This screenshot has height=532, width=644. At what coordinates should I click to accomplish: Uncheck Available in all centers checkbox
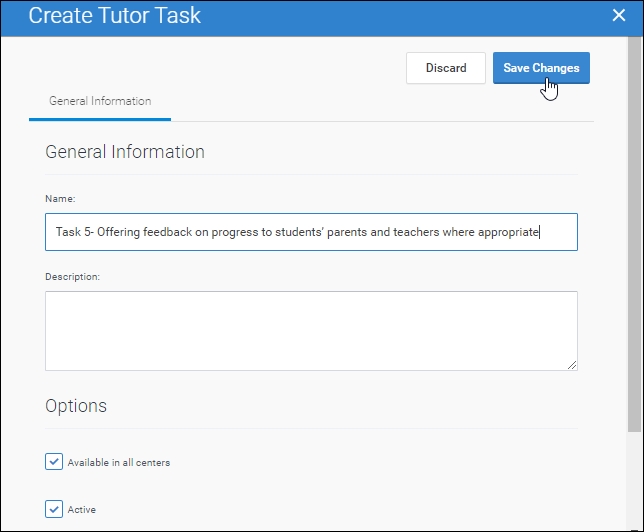pyautogui.click(x=54, y=462)
